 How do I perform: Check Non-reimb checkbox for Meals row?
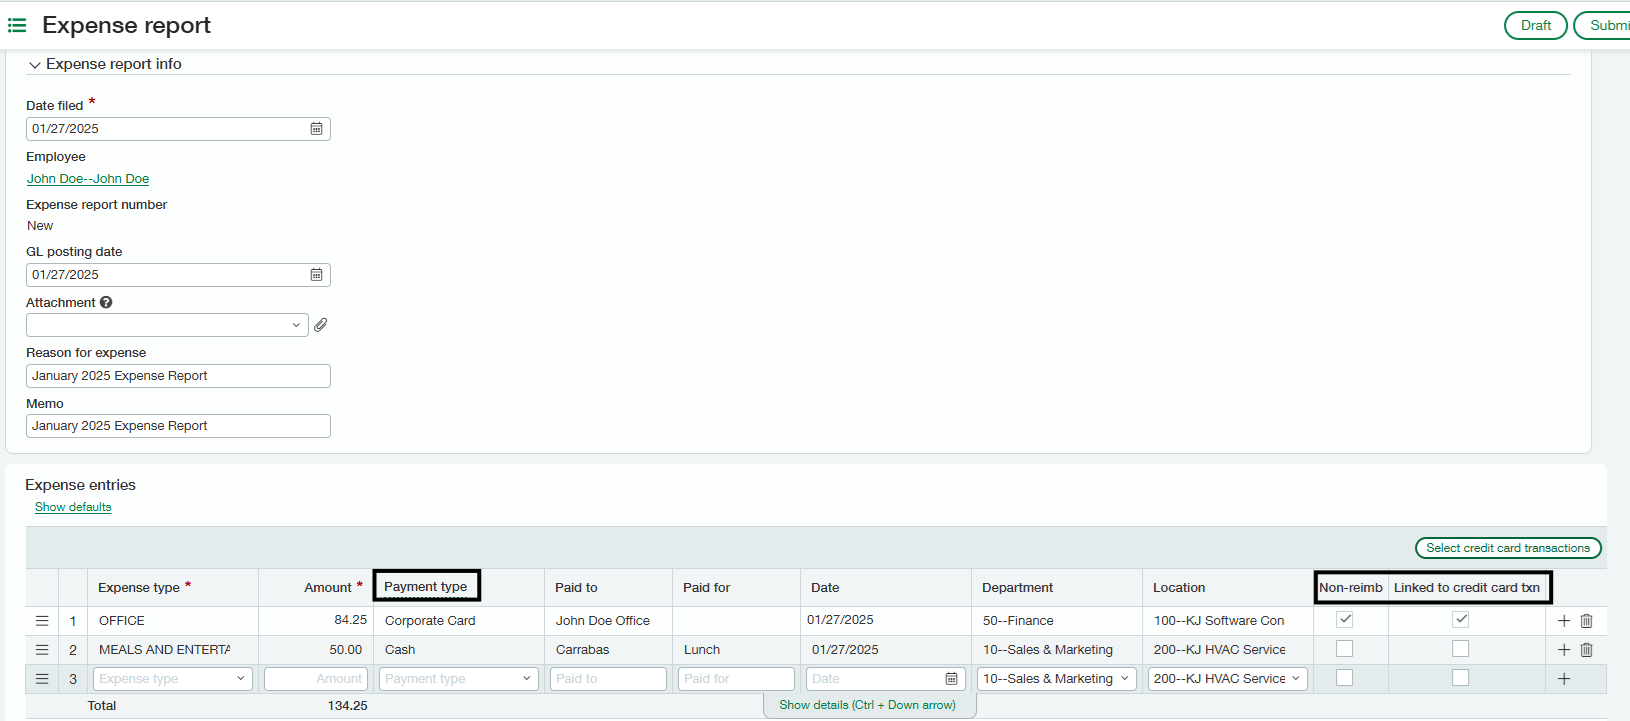[1345, 649]
